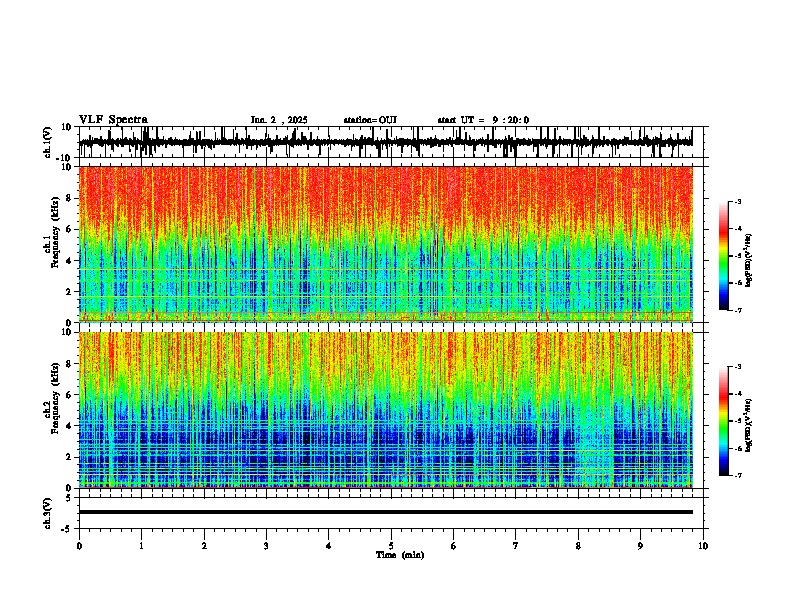Click the '-3' label on ch.2 colorbar
The height and width of the screenshot is (612, 792).
pos(737,367)
